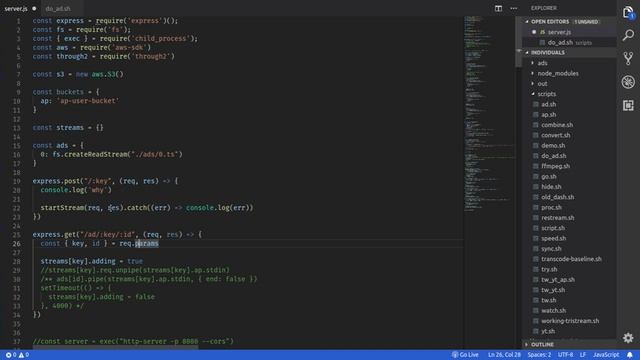Open the Explorer view in activity bar
The height and width of the screenshot is (360, 640).
(x=628, y=13)
